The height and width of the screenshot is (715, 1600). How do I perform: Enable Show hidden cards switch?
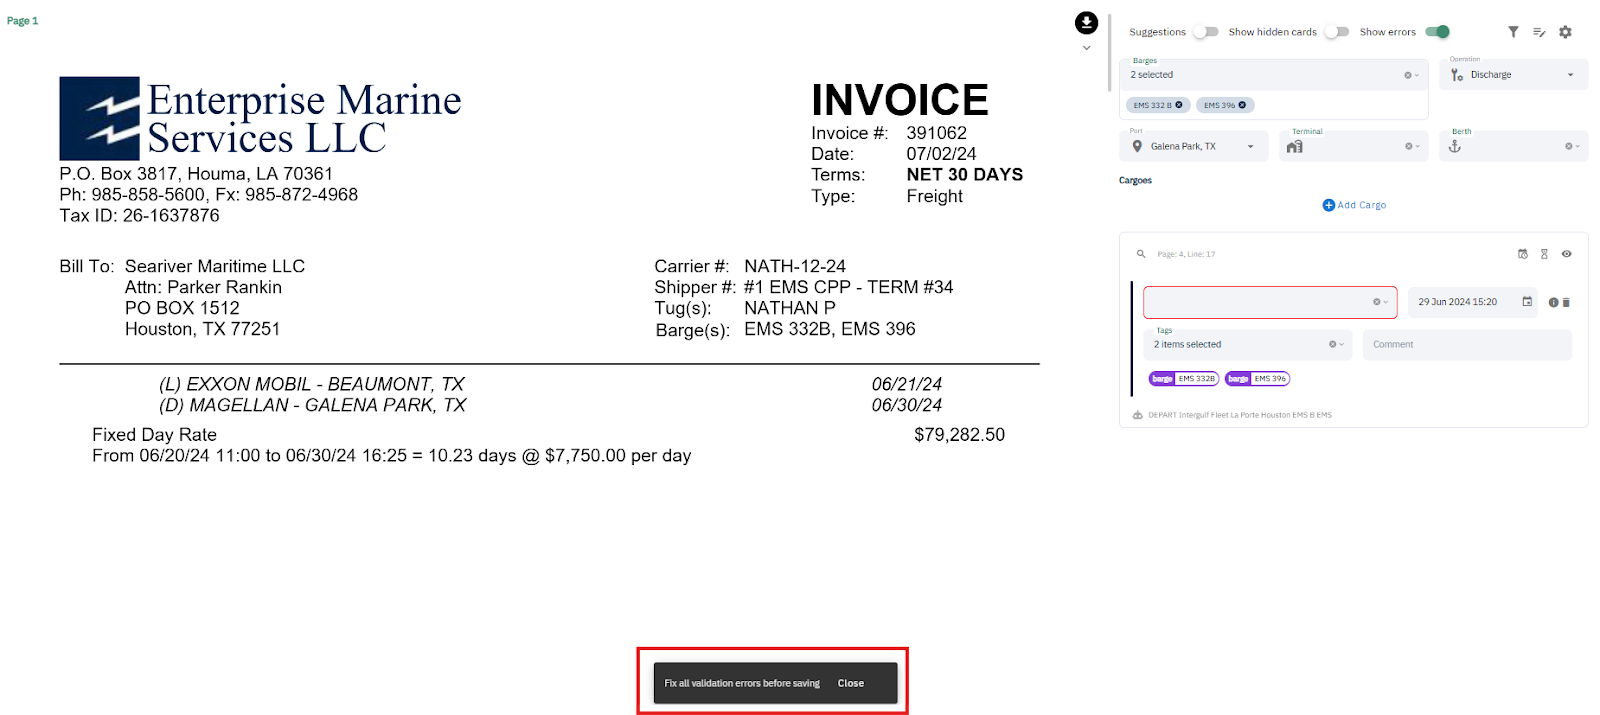pos(1337,32)
